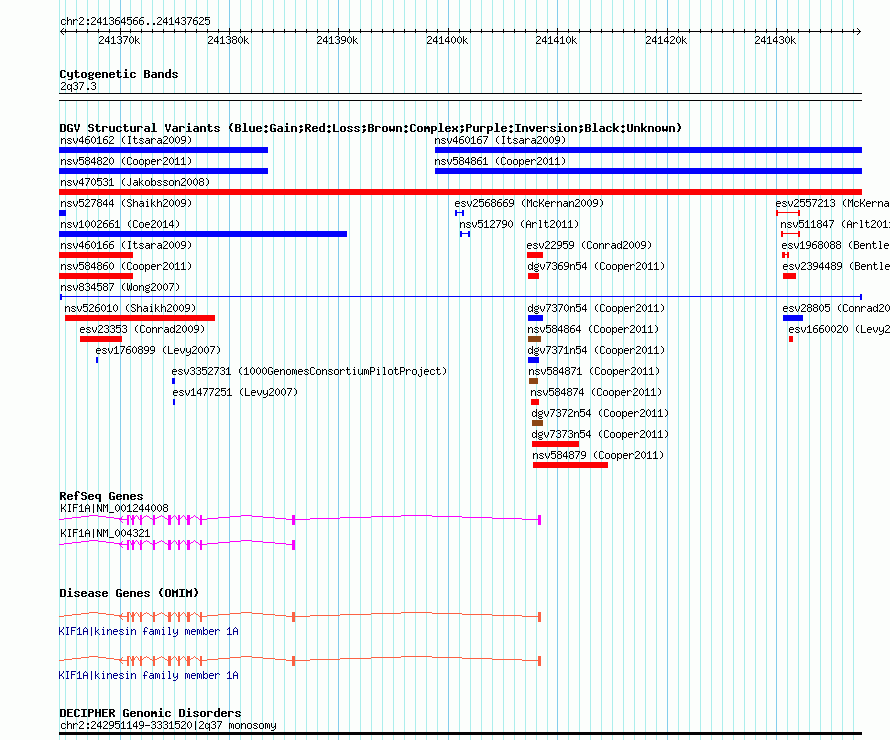This screenshot has width=890, height=740.
Task: Click the esv22959 (Conrad2009) label
Action: pyautogui.click(x=589, y=245)
